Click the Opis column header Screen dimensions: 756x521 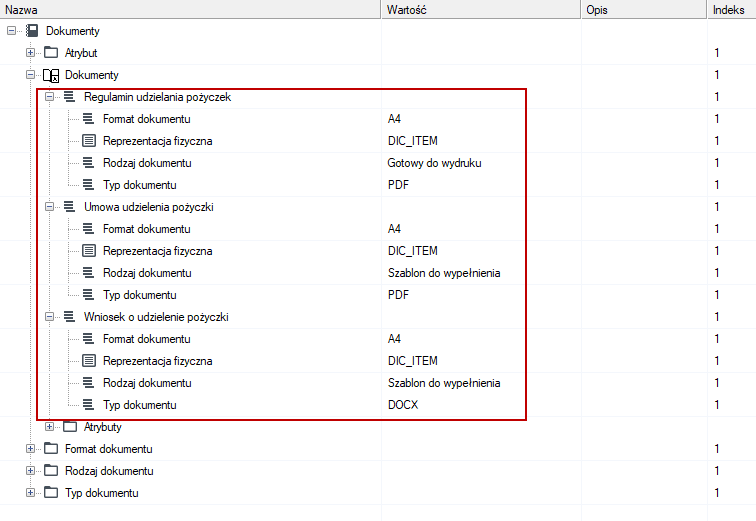[644, 10]
